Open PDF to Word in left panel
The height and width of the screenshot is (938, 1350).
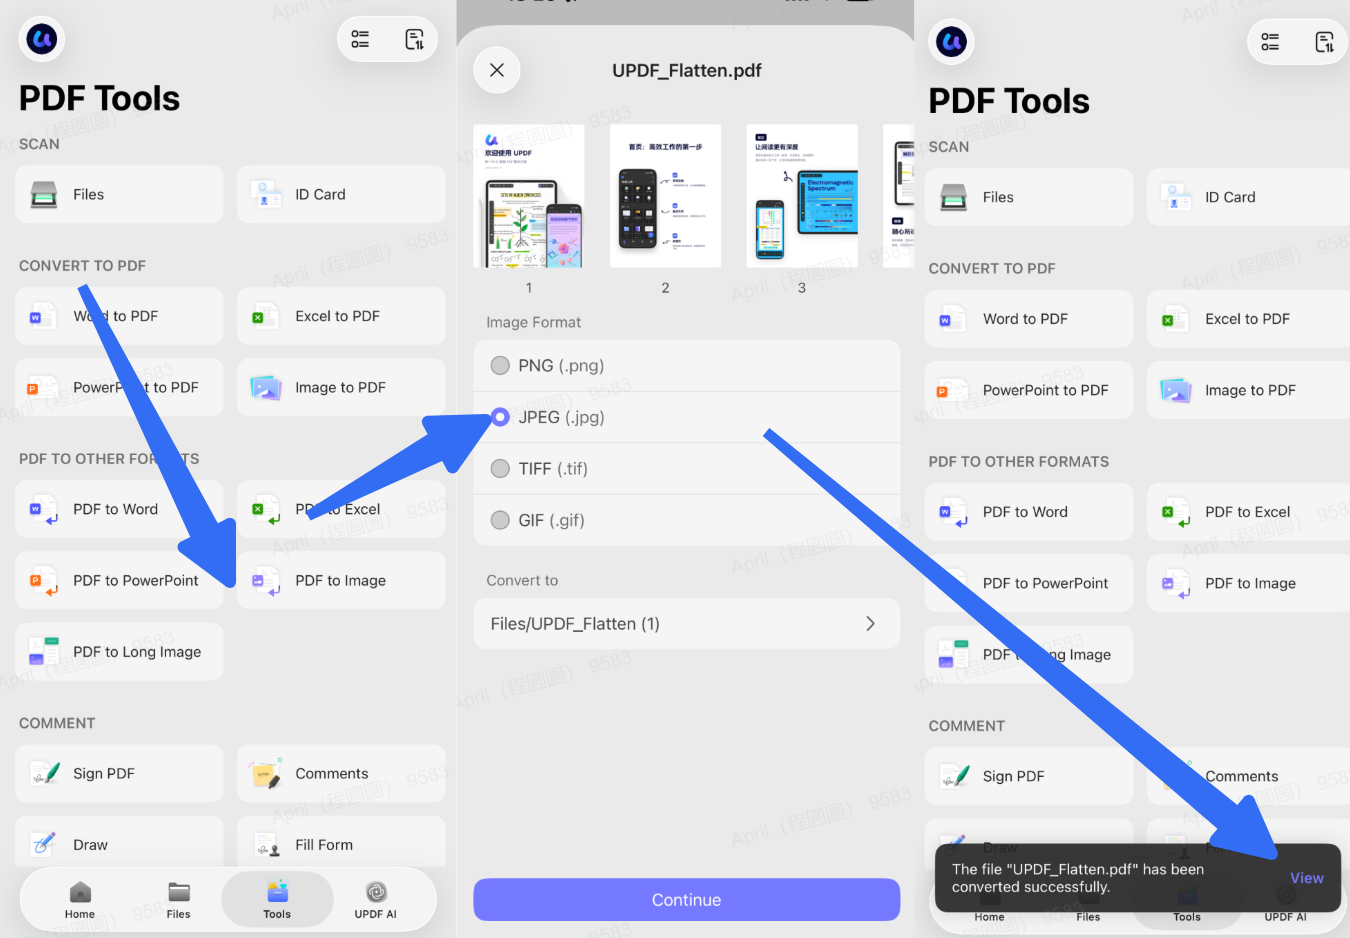119,509
